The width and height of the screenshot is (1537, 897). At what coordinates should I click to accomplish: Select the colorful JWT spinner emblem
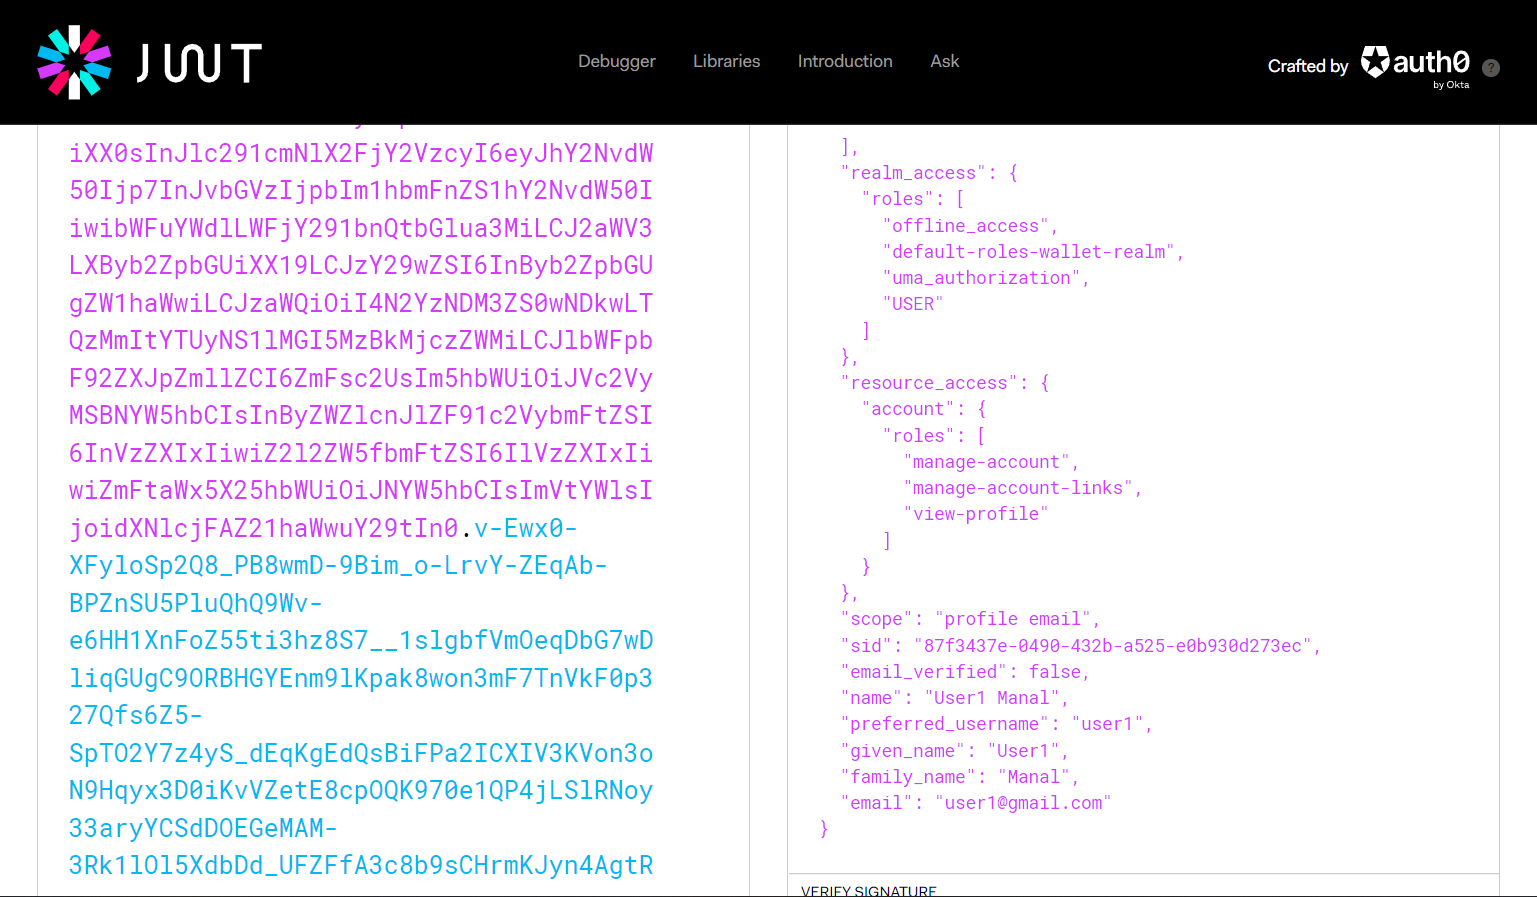(75, 61)
